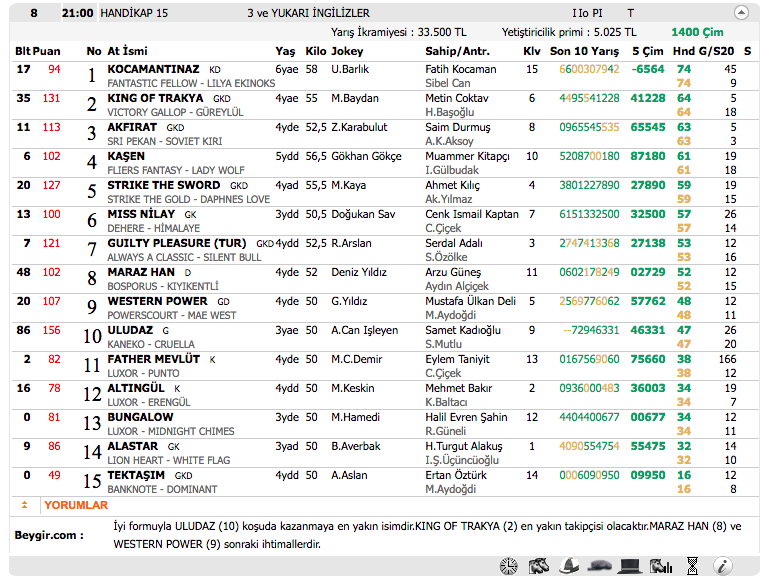Sort table by Kilo column header
Screen dimensions: 761x581
(x=315, y=50)
